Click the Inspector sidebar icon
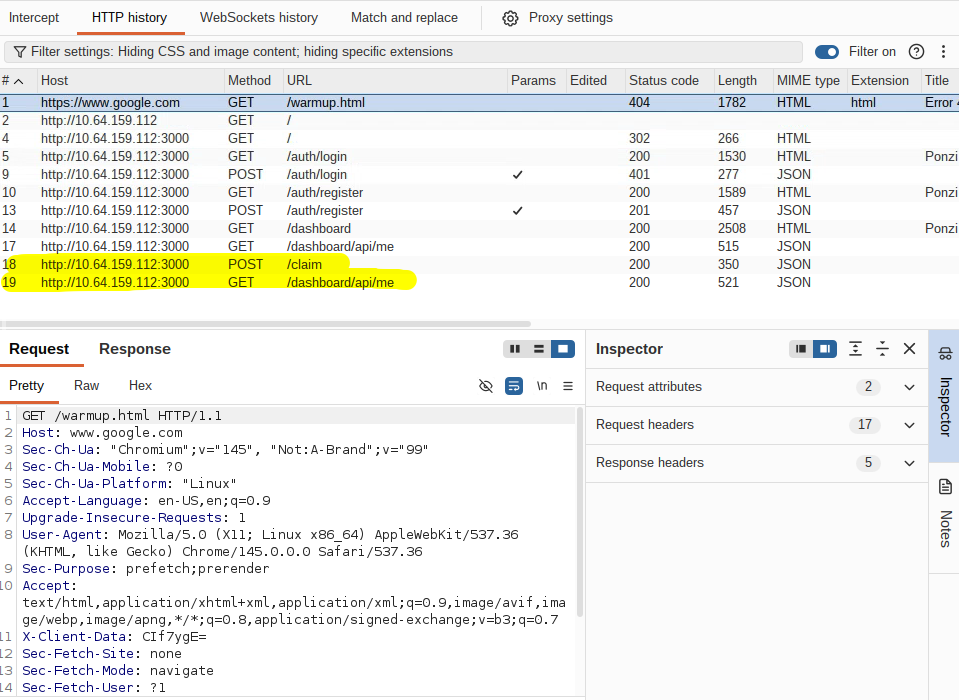This screenshot has width=959, height=700. [x=946, y=353]
